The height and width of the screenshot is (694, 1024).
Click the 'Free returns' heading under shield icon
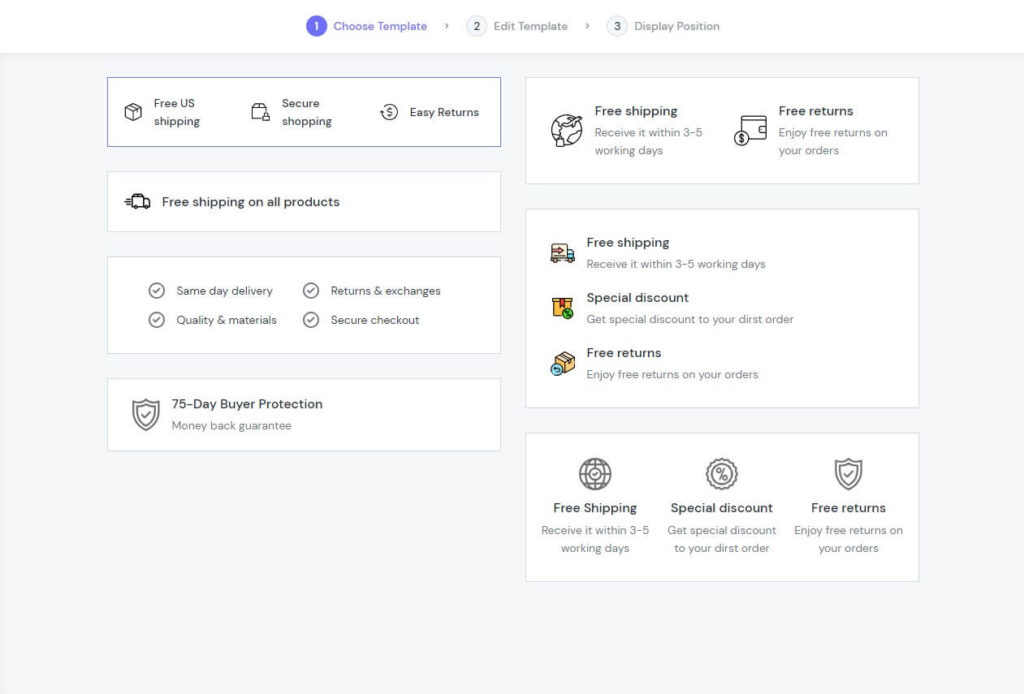848,508
